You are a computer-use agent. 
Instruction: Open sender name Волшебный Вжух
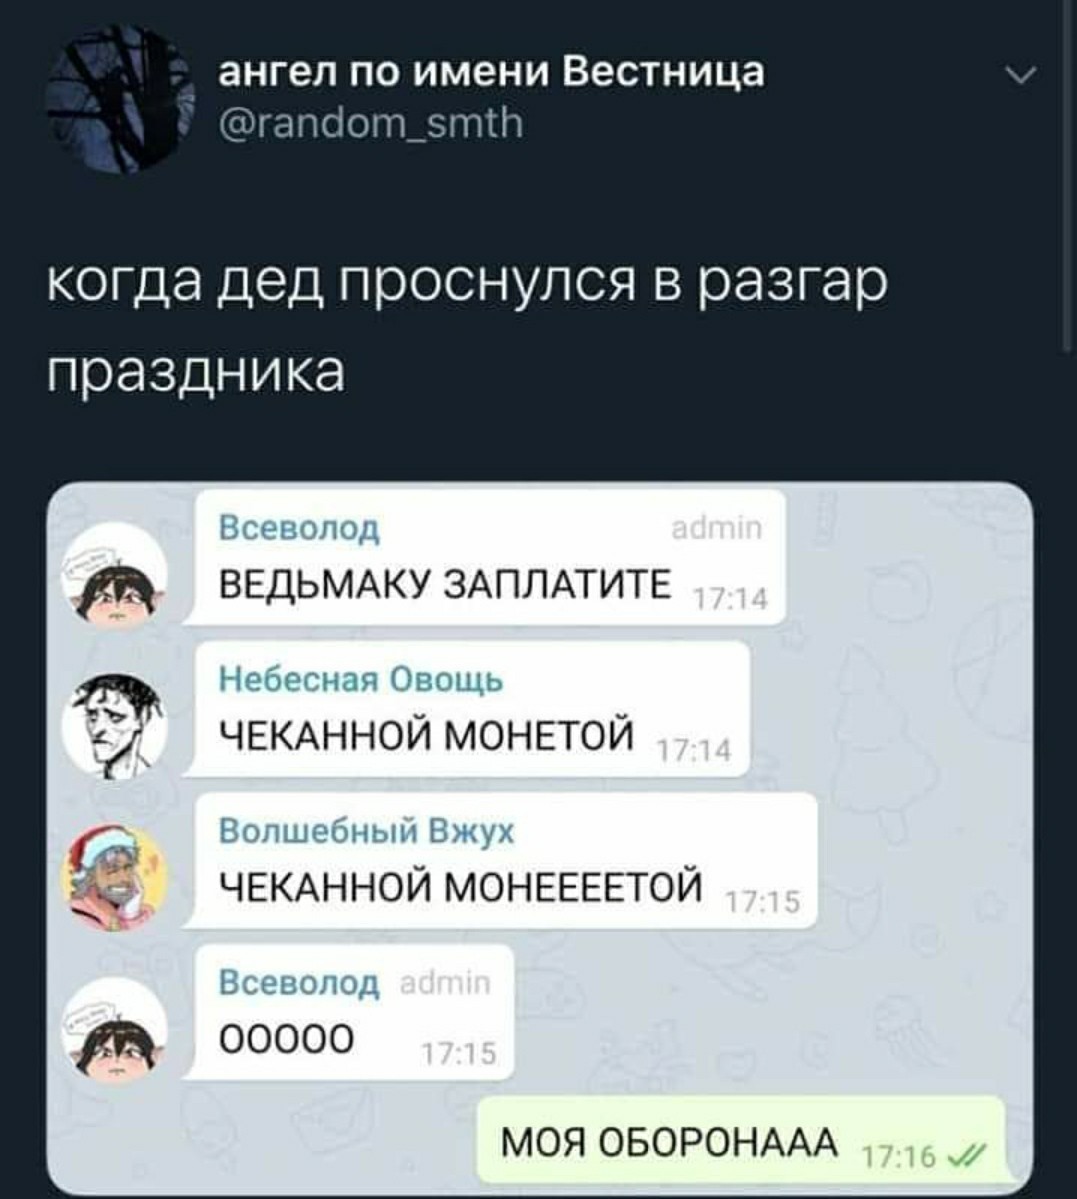coord(367,830)
